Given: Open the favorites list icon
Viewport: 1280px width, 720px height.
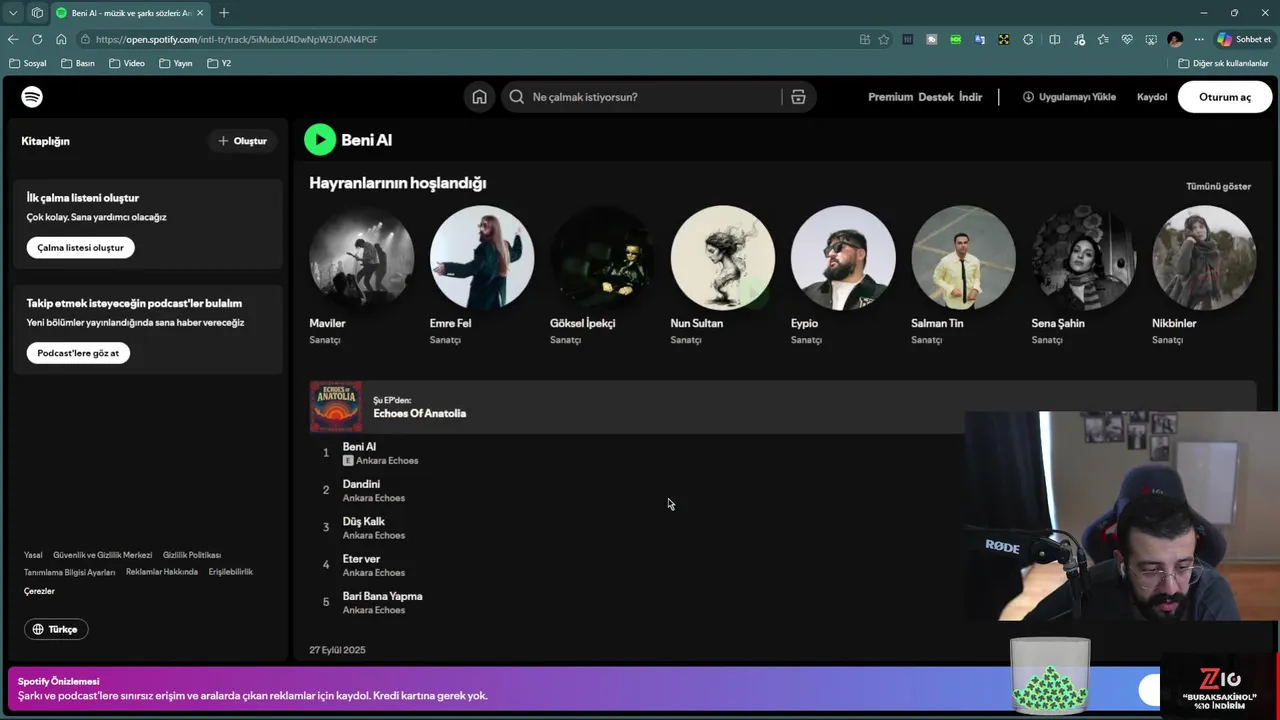Looking at the screenshot, I should (x=1102, y=39).
